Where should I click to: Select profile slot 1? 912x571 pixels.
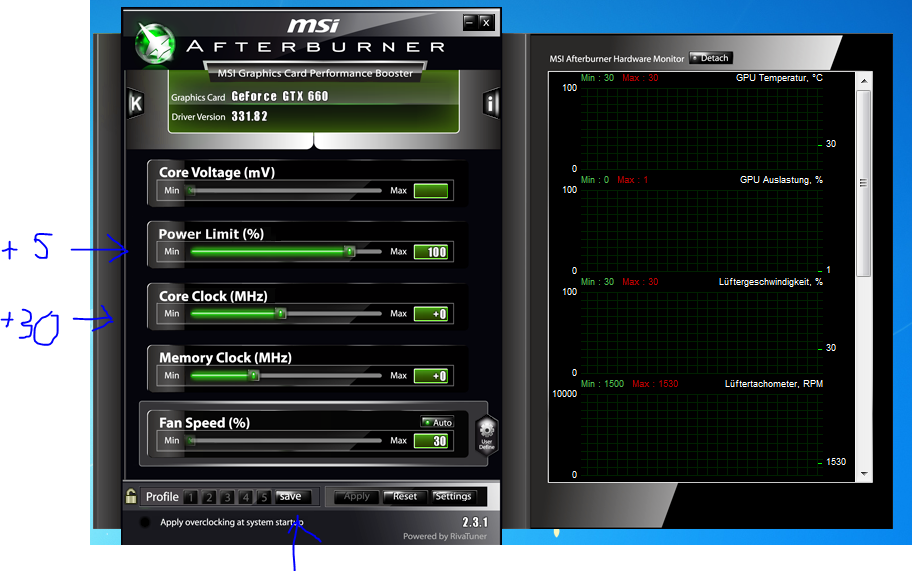pos(190,497)
